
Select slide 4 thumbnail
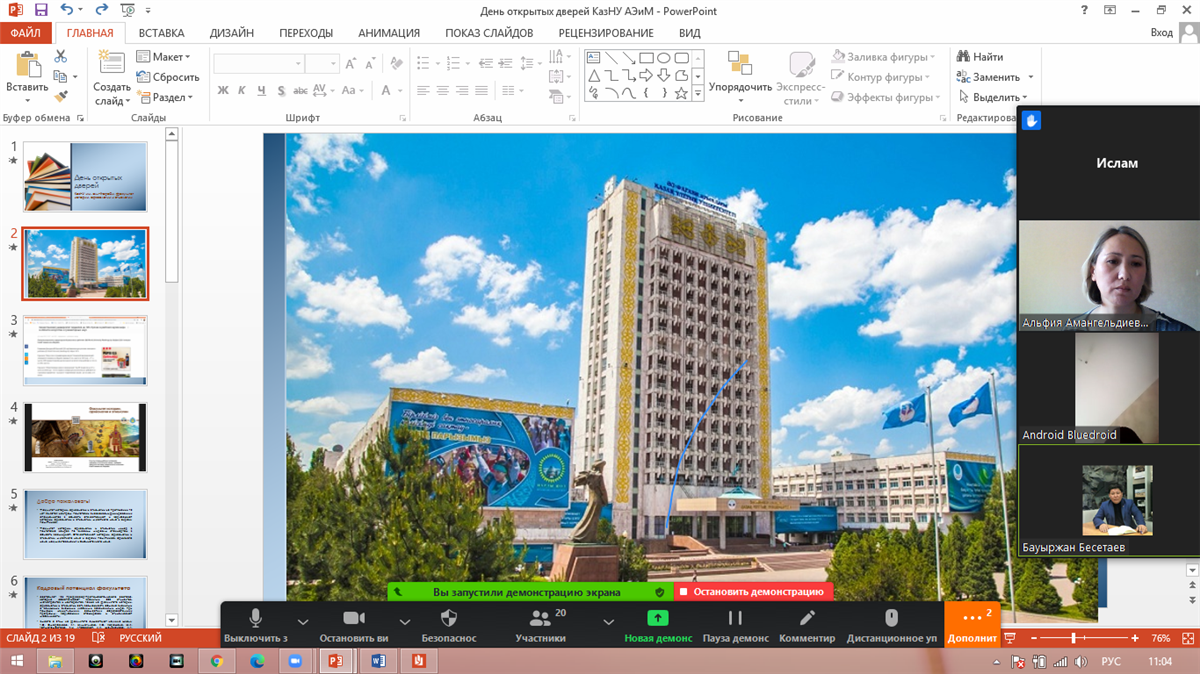pos(85,437)
